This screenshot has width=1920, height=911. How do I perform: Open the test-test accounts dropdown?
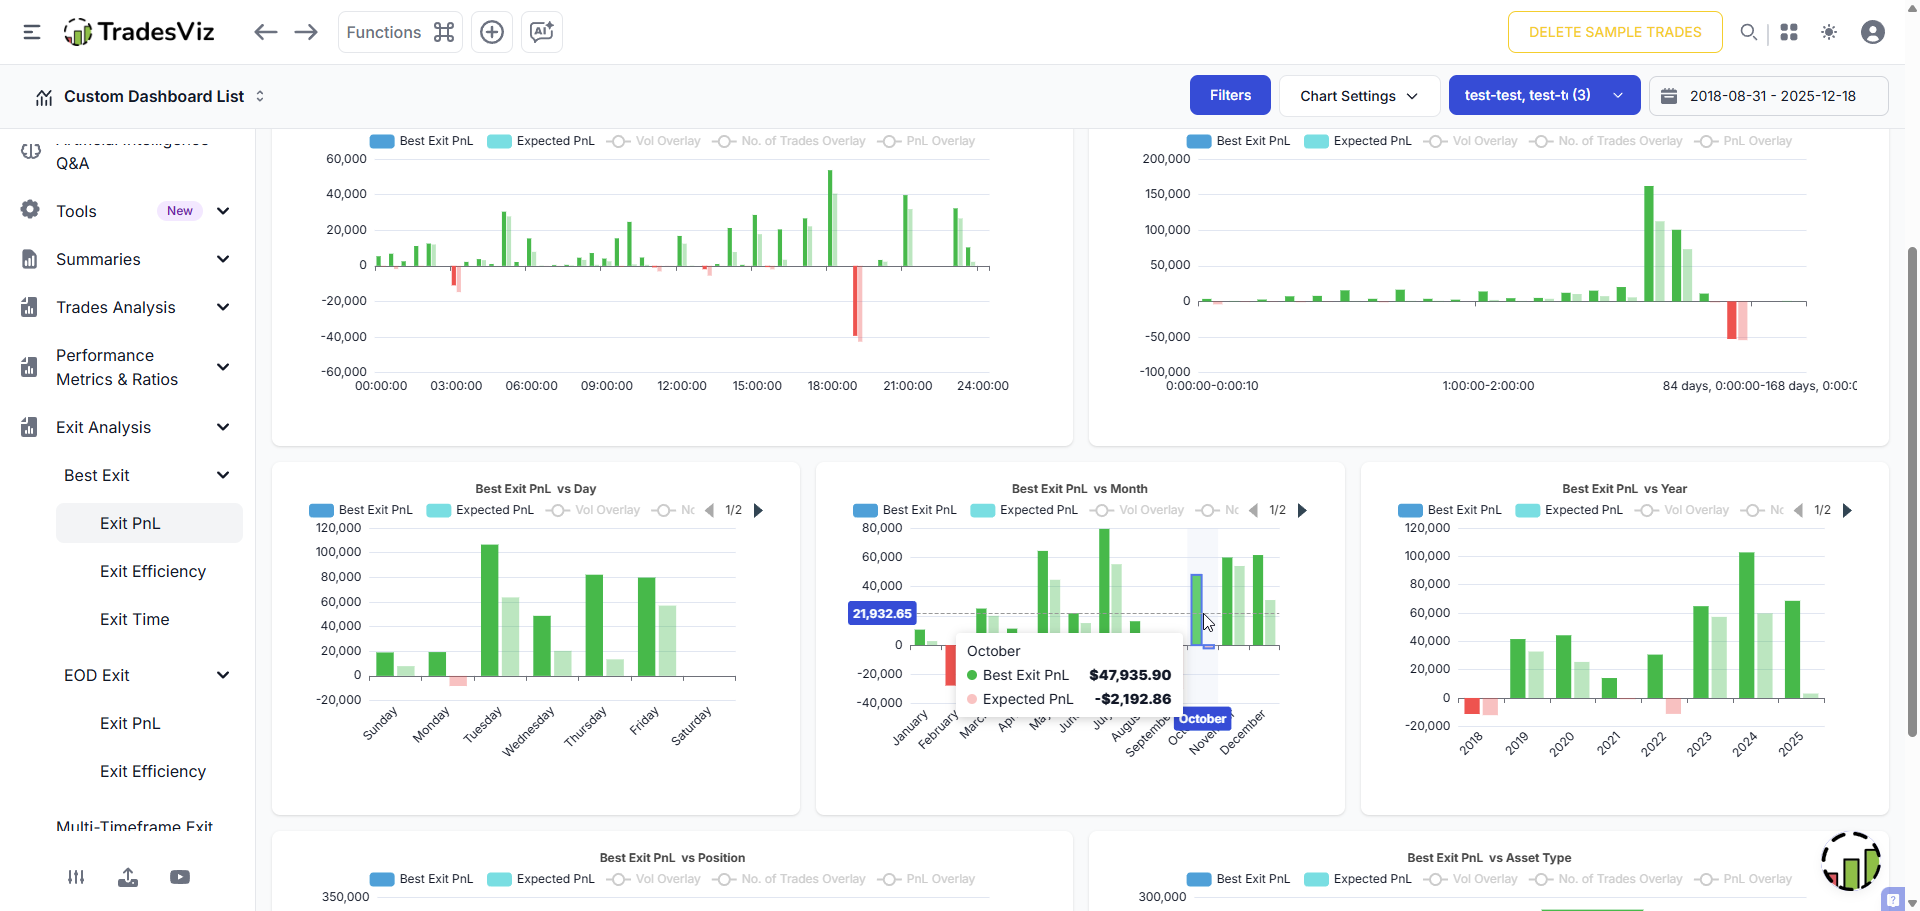[x=1544, y=96]
